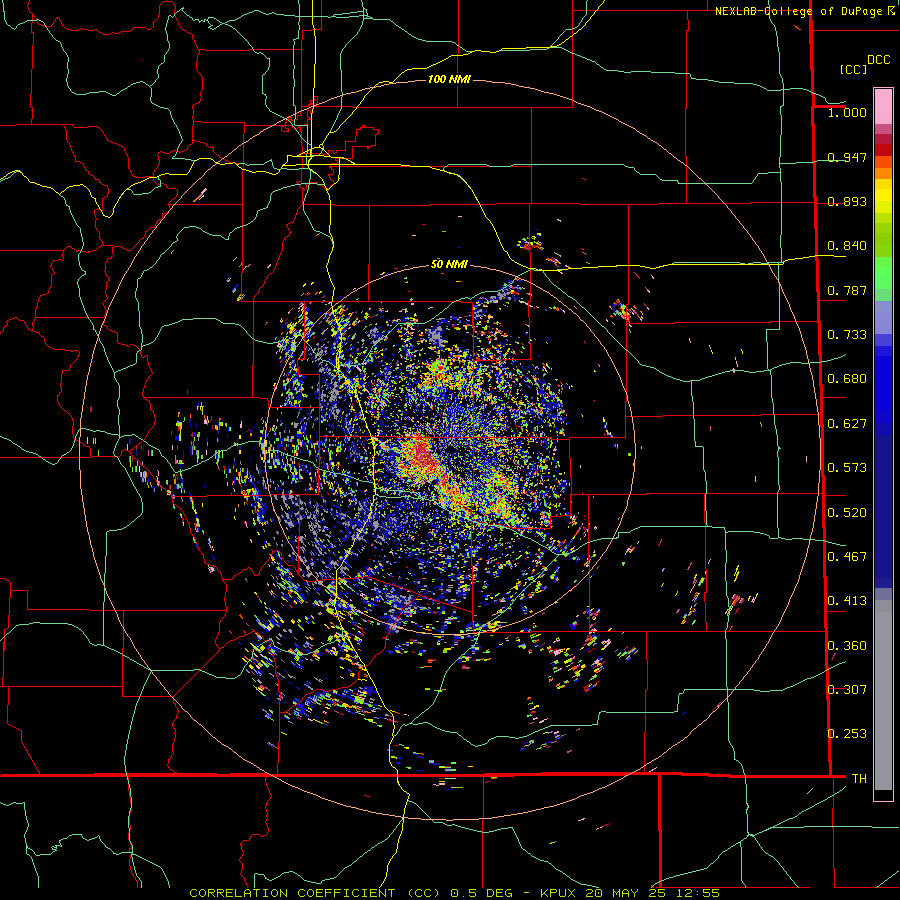The width and height of the screenshot is (900, 900).
Task: Click the 1.000 color scale value
Action: pyautogui.click(x=847, y=112)
